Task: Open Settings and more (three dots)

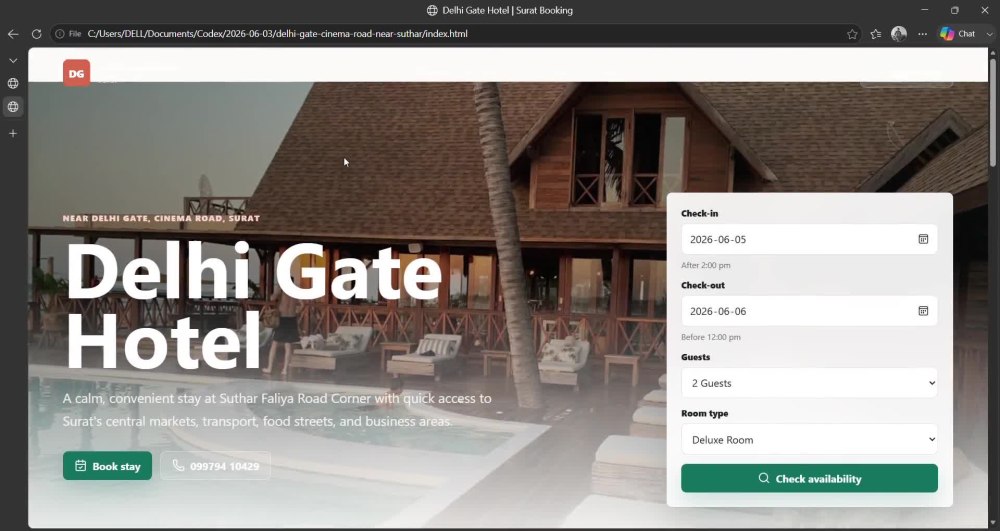Action: click(922, 34)
